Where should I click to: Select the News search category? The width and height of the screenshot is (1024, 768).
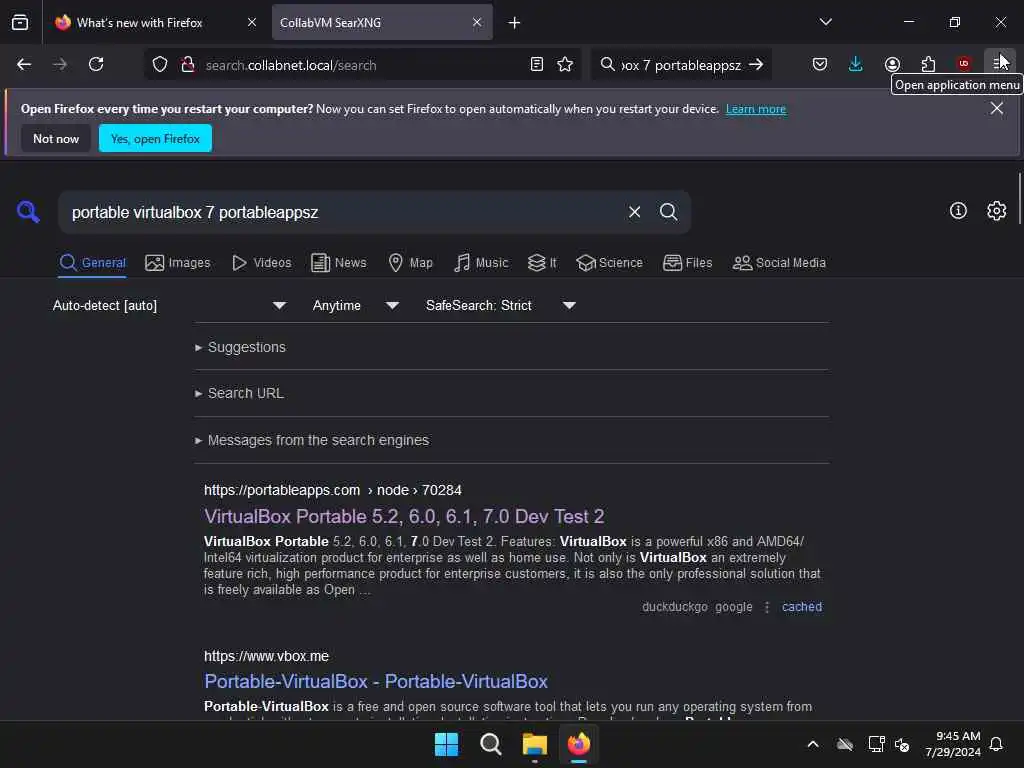pyautogui.click(x=338, y=263)
